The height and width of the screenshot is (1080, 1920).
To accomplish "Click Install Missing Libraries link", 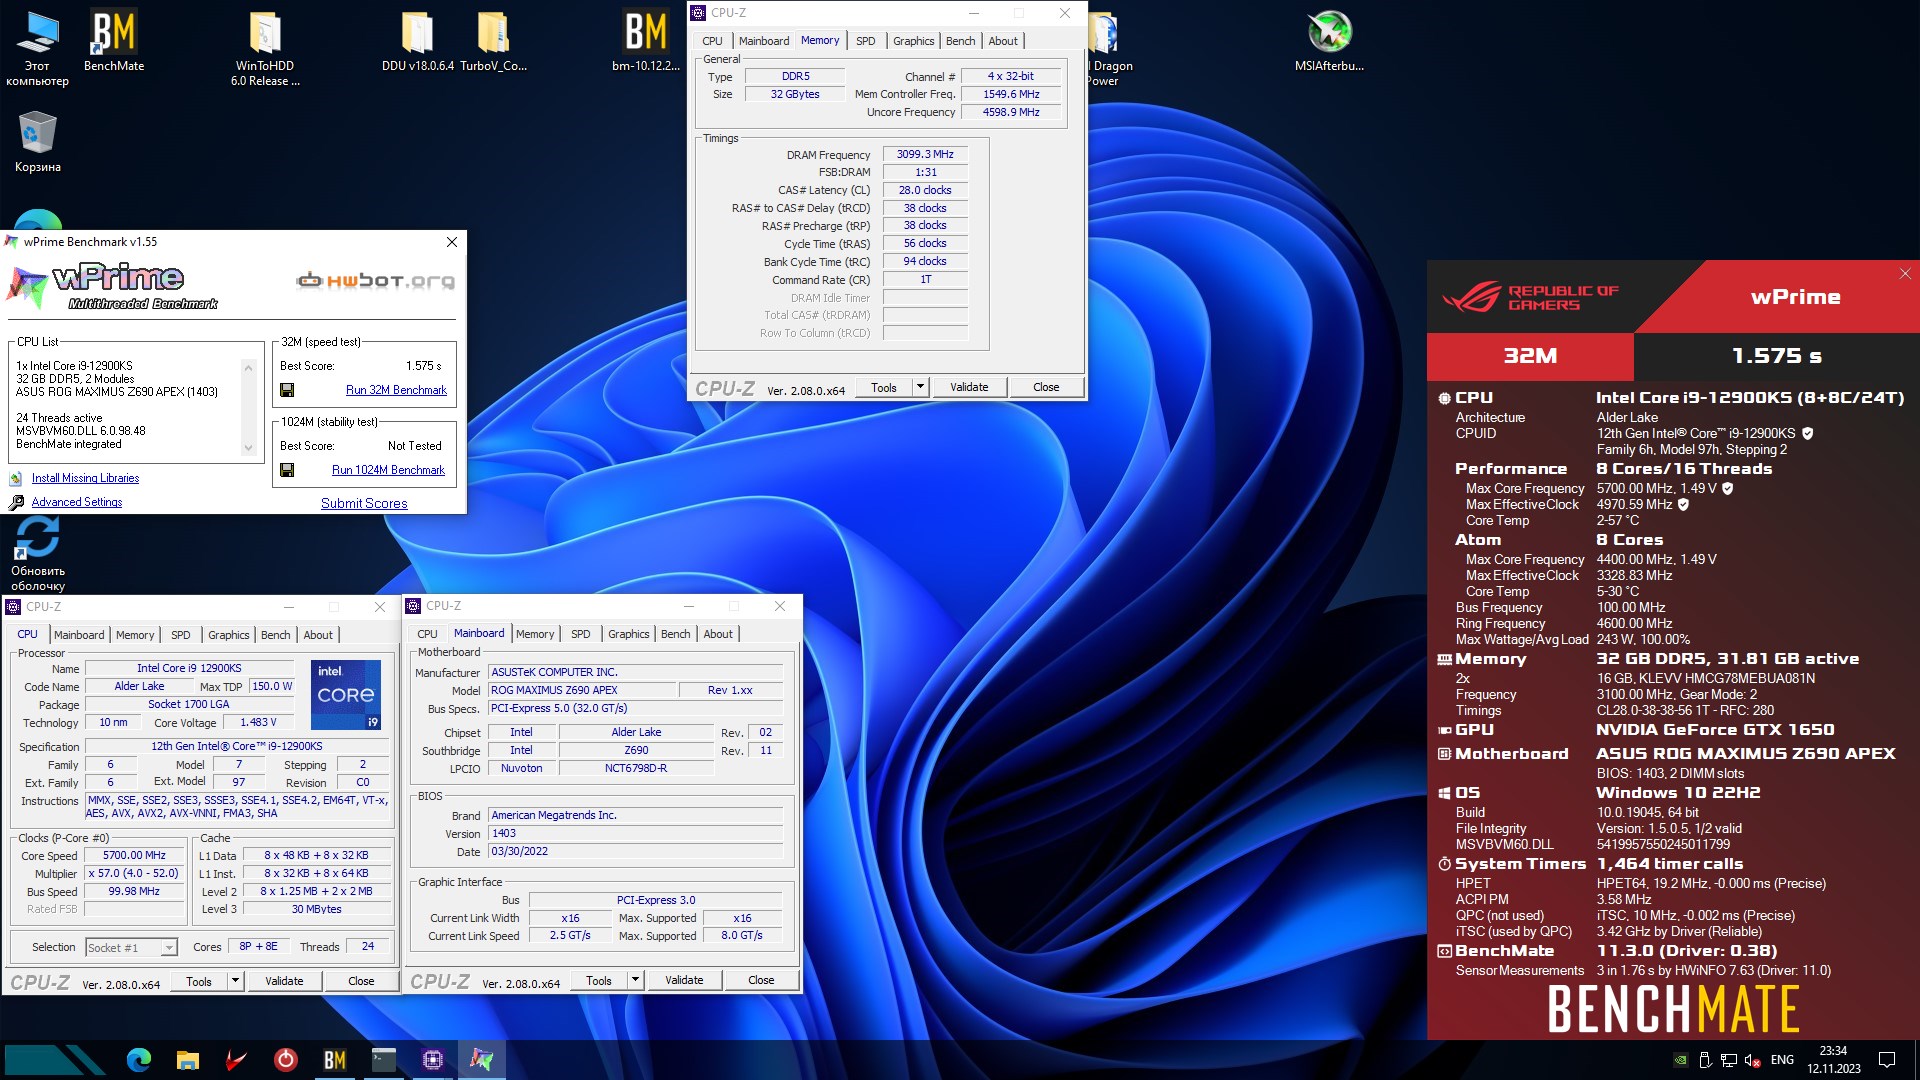I will (x=85, y=479).
